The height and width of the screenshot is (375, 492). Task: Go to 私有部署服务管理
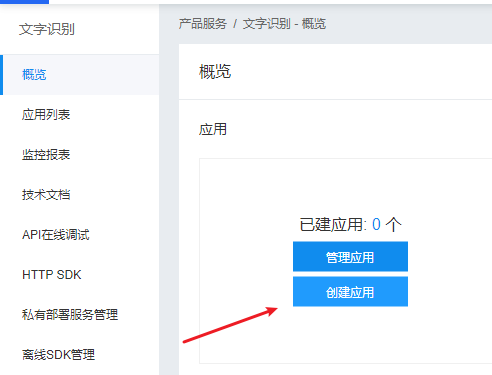pos(79,315)
